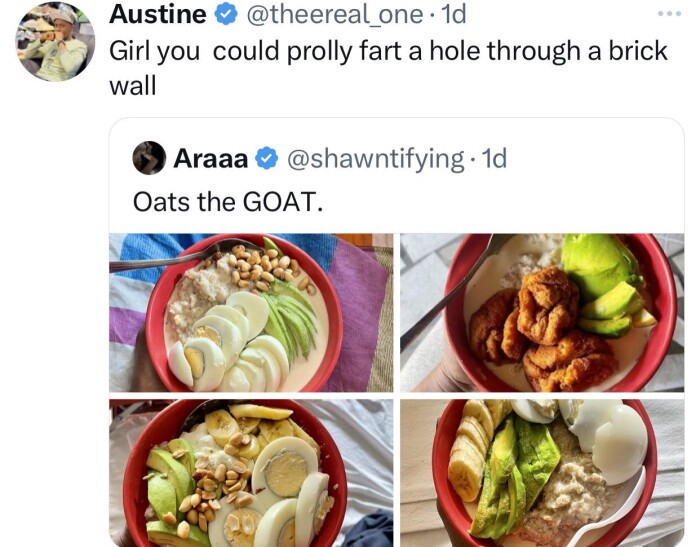Viewport: 700px width, 547px height.
Task: Open the oats with fried chicken photo
Action: tap(542, 313)
